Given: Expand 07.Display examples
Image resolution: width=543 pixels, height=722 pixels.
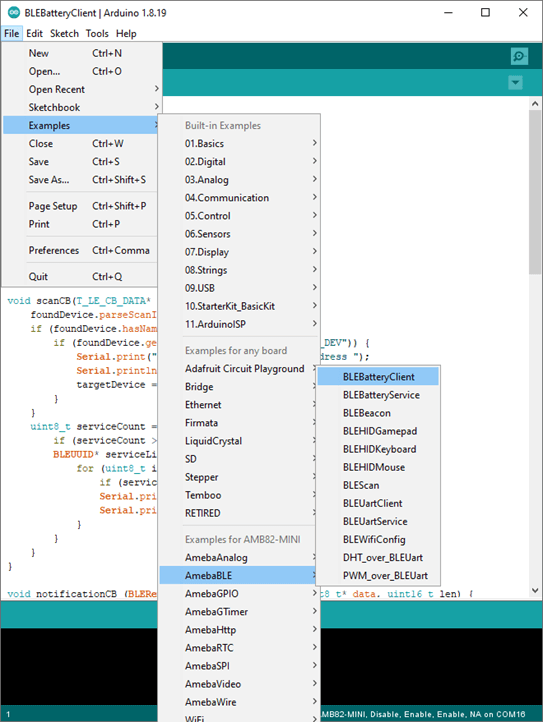Looking at the screenshot, I should point(239,252).
